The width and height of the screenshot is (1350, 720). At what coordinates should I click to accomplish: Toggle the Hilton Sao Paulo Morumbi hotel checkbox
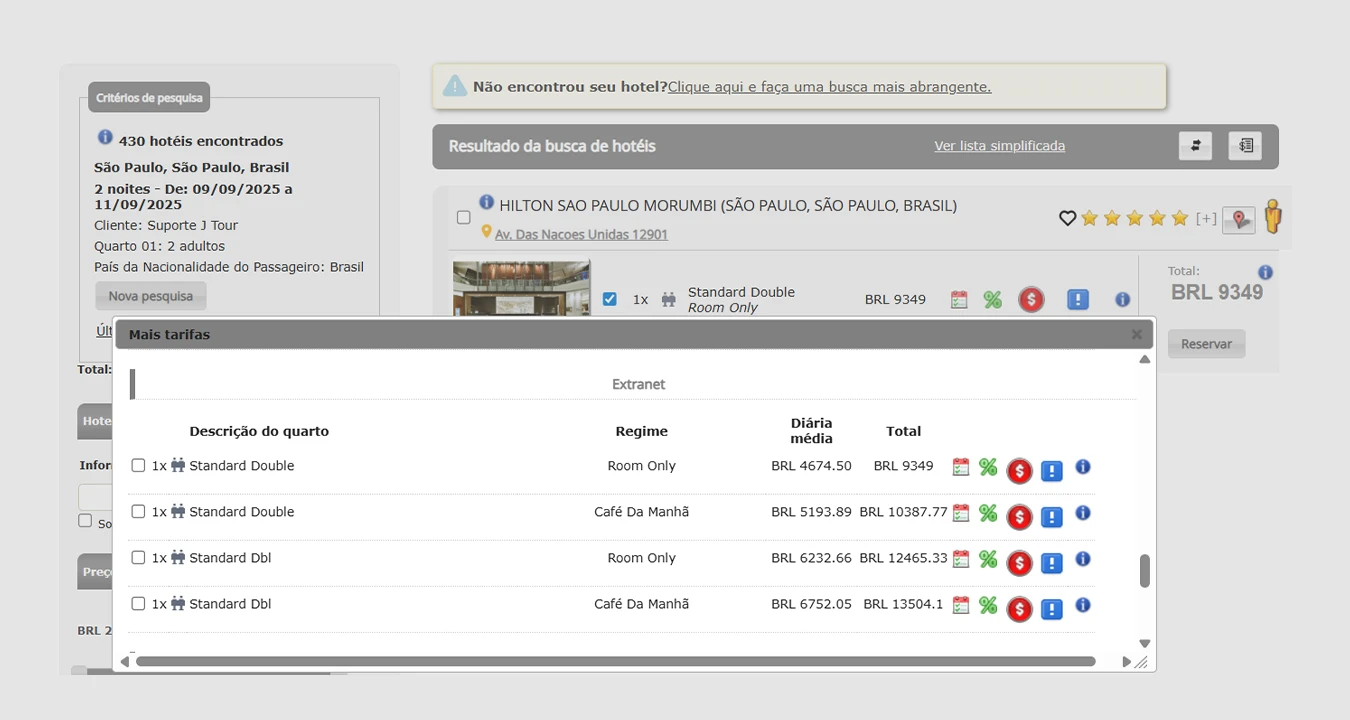point(463,217)
